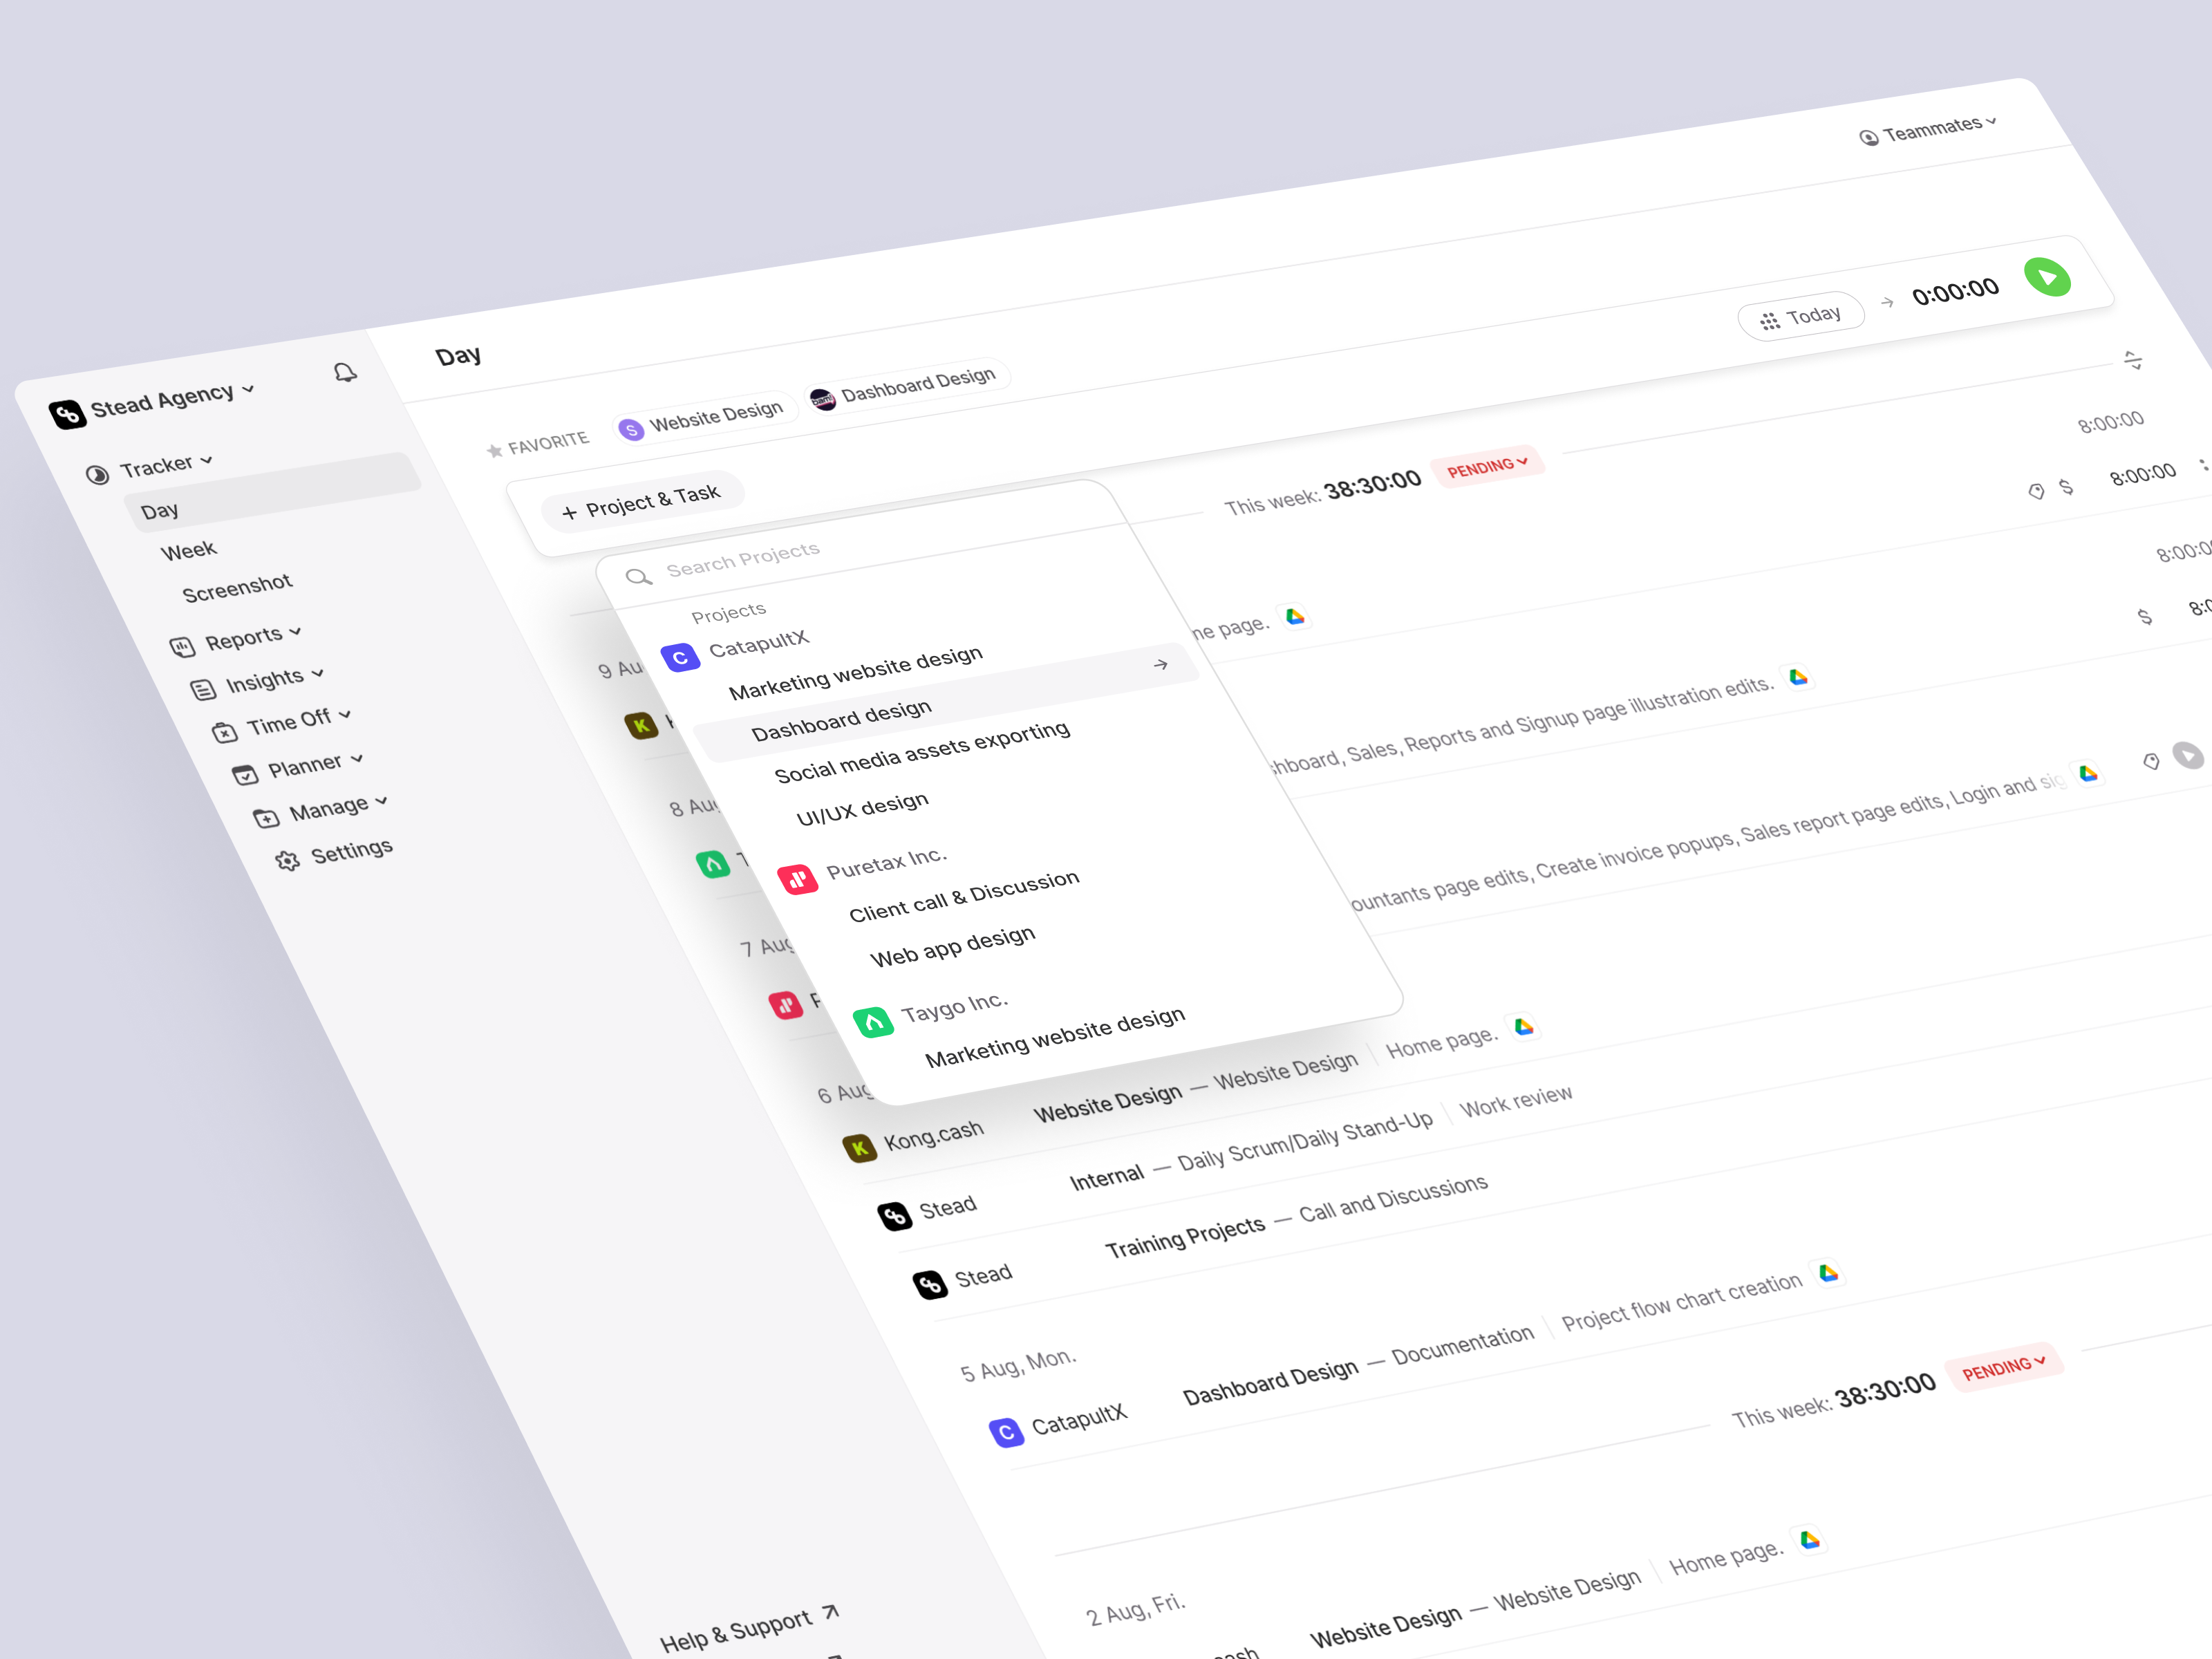Click the filter sliders icon below the timer

coord(2133,360)
